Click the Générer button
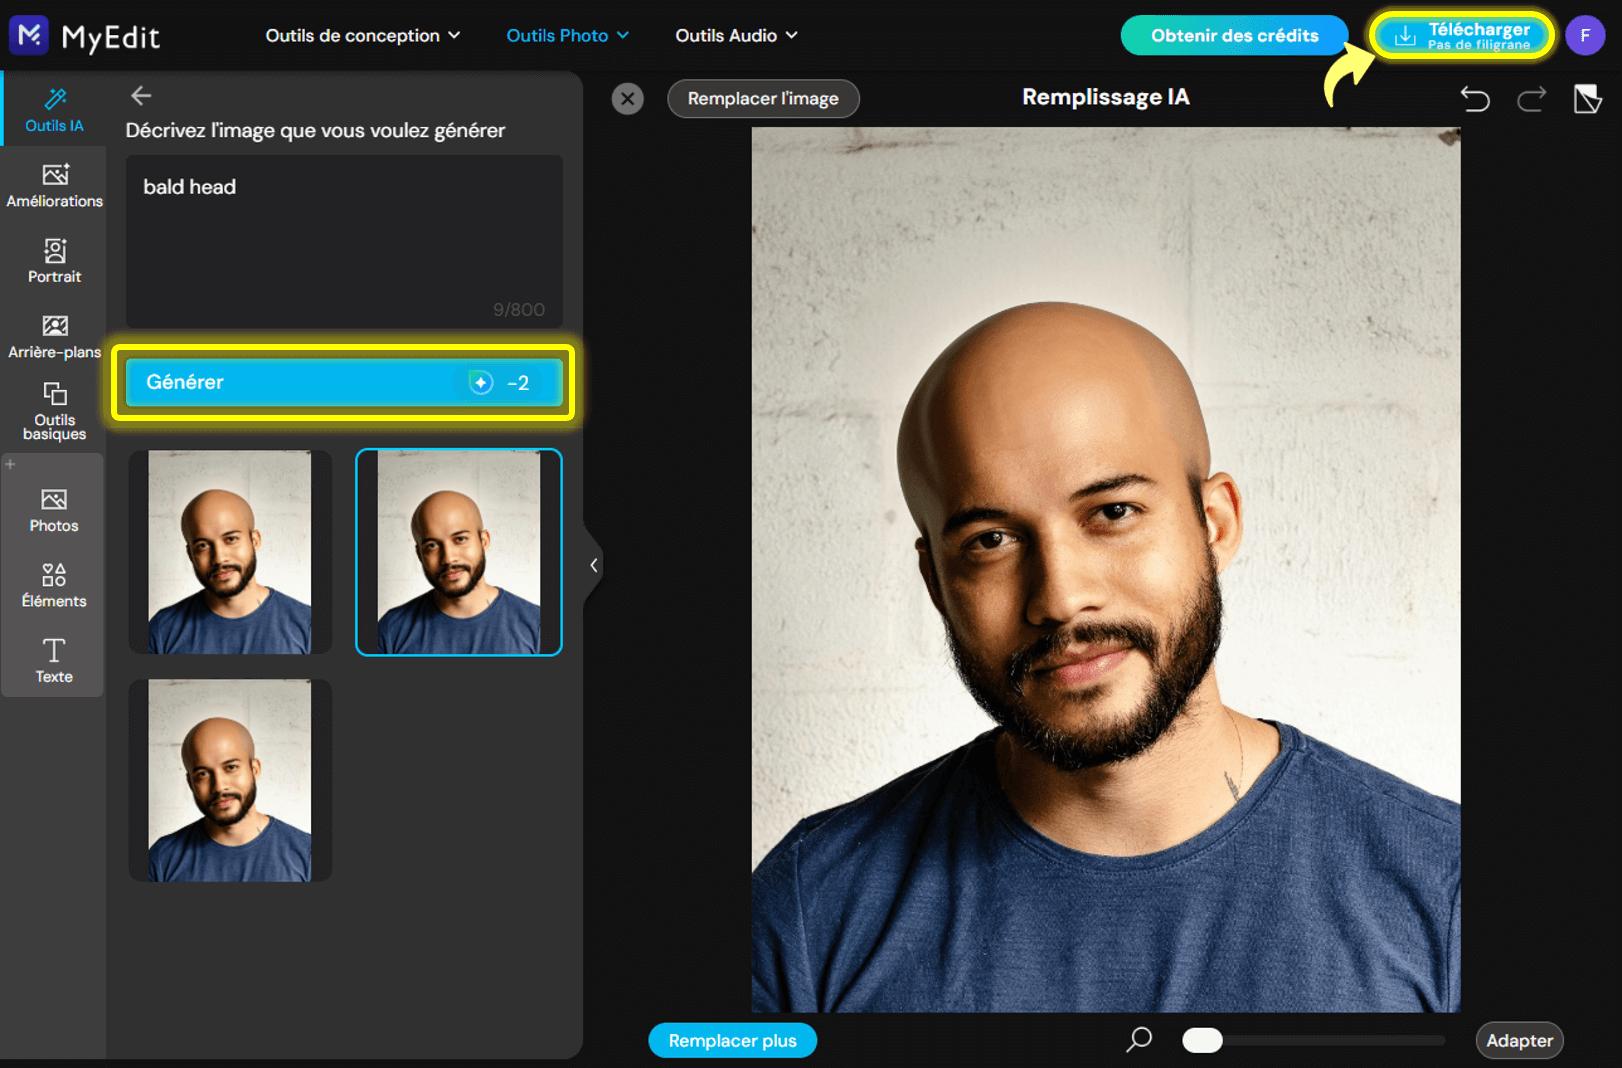The width and height of the screenshot is (1622, 1068). (x=343, y=382)
